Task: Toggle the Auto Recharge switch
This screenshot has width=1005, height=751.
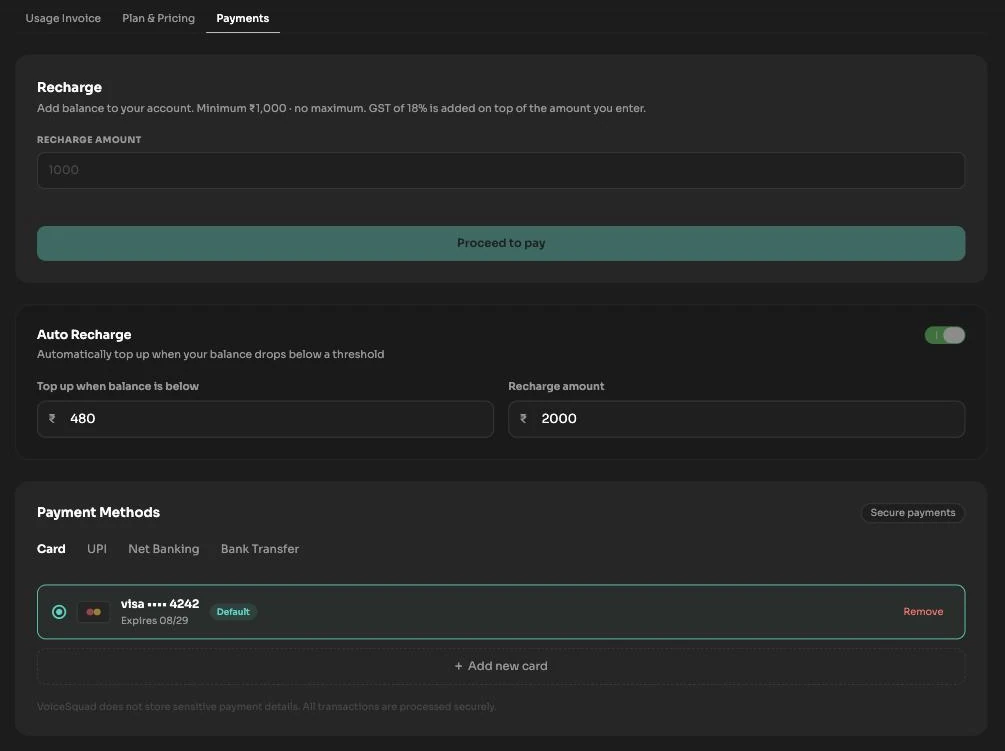Action: click(944, 335)
